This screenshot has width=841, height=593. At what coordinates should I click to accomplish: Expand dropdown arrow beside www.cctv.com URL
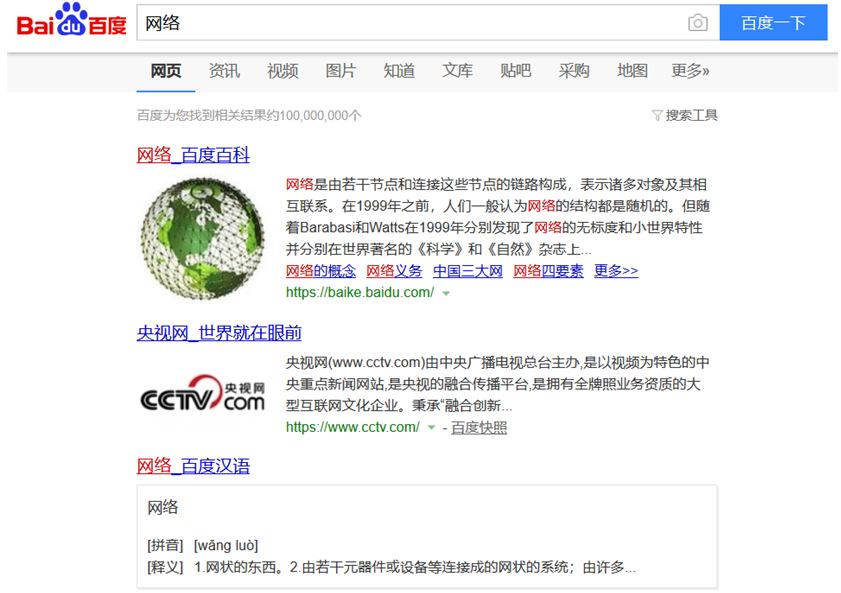[431, 428]
